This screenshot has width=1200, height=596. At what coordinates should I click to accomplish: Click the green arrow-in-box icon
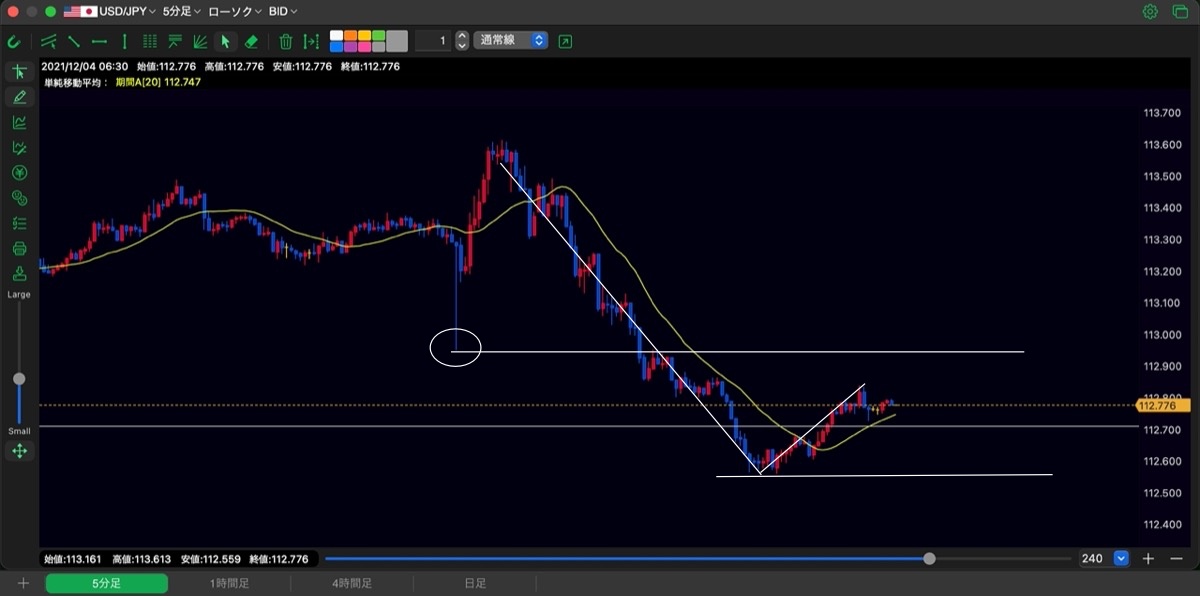[x=566, y=41]
